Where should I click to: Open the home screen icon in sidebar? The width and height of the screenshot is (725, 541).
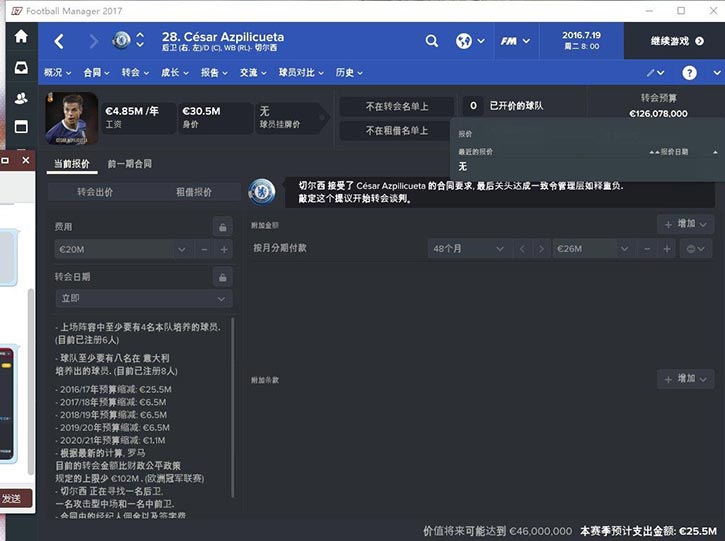[x=21, y=37]
